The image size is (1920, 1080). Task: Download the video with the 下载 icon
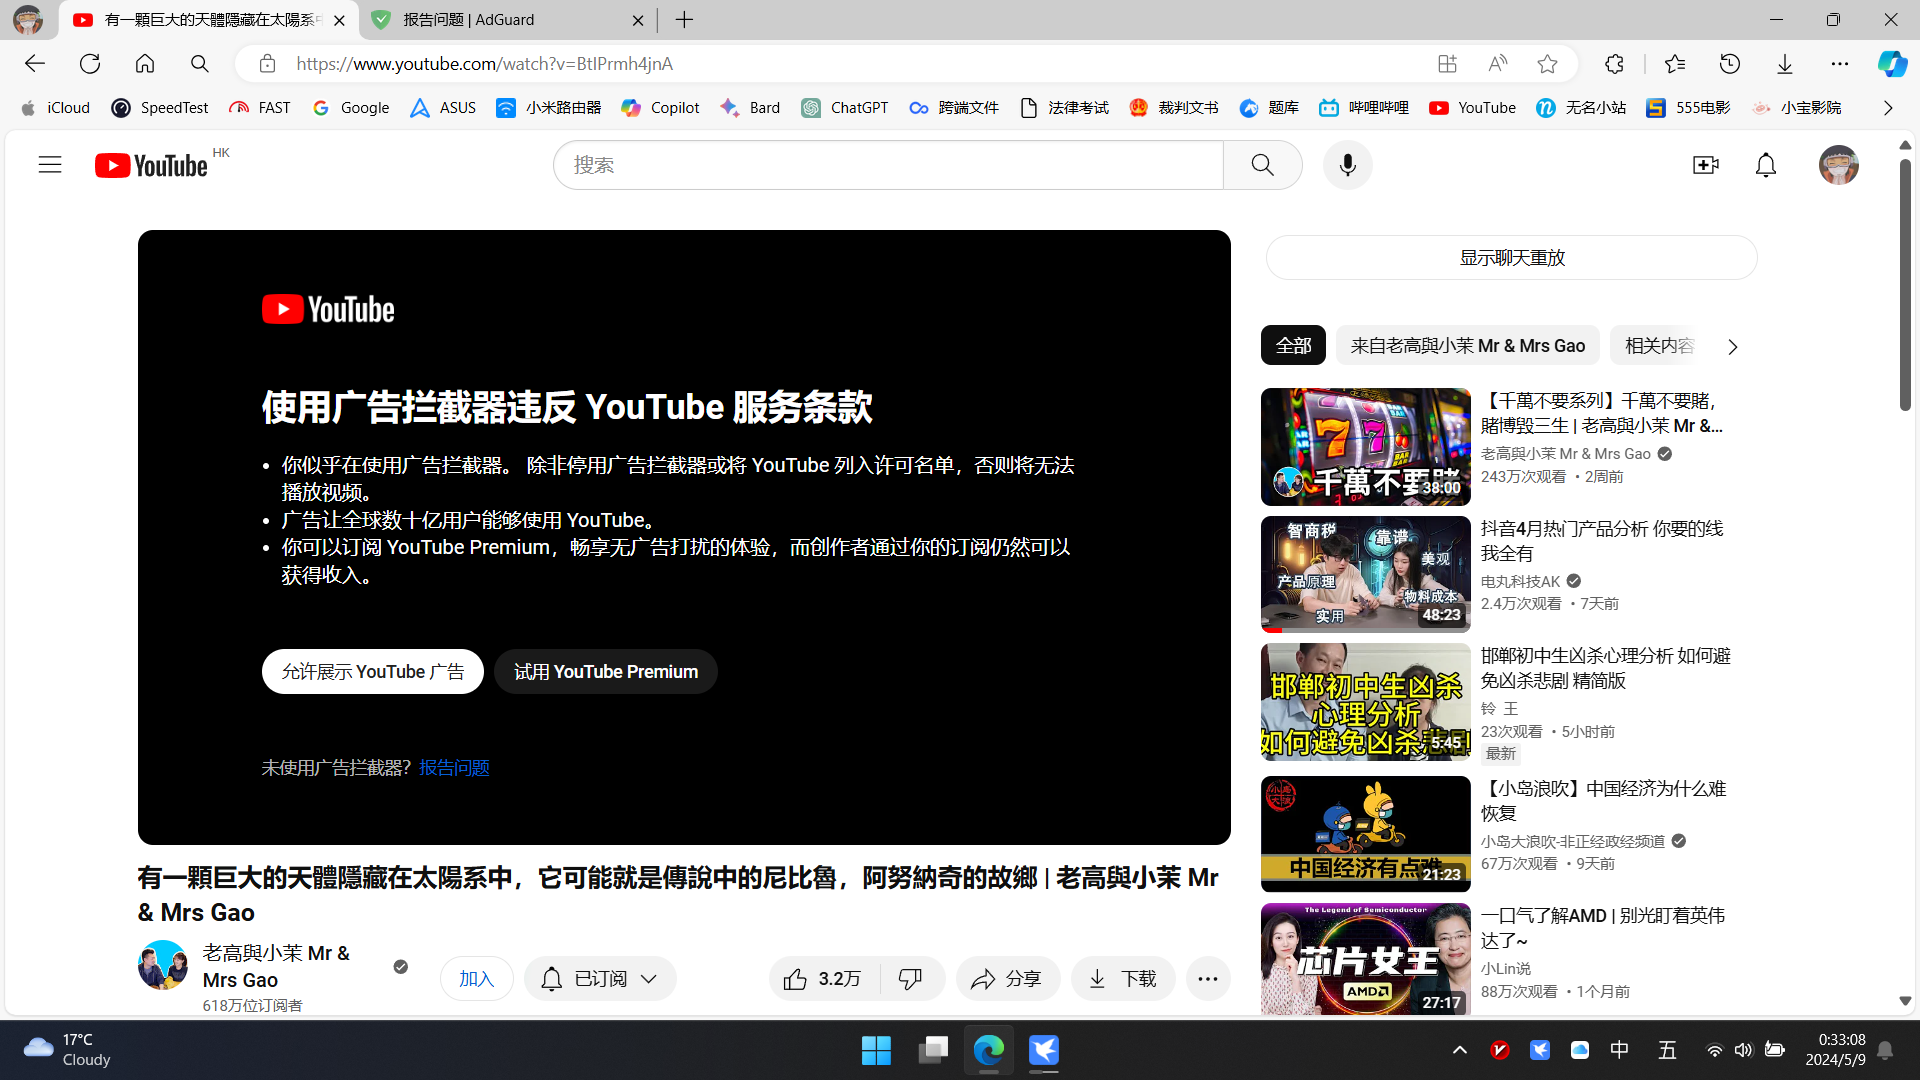pyautogui.click(x=1122, y=978)
